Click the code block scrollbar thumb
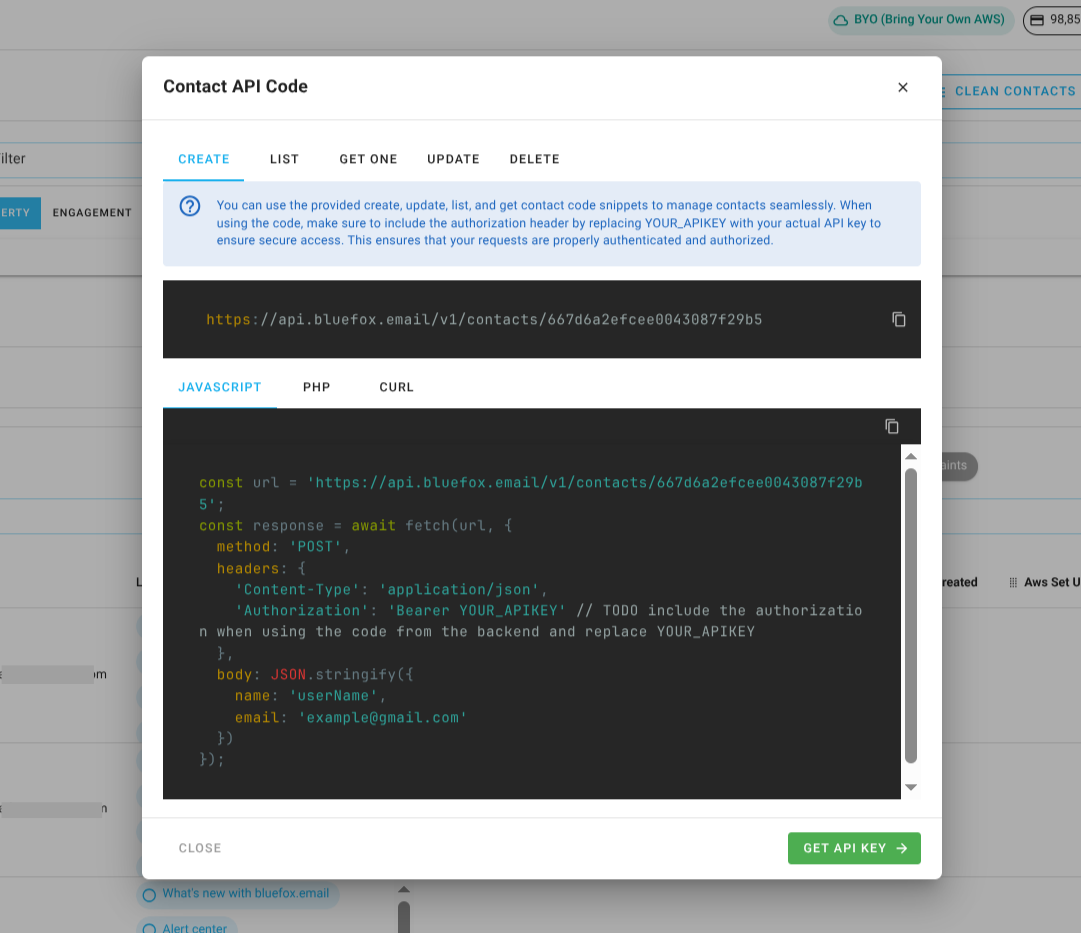Image resolution: width=1081 pixels, height=933 pixels. click(911, 615)
